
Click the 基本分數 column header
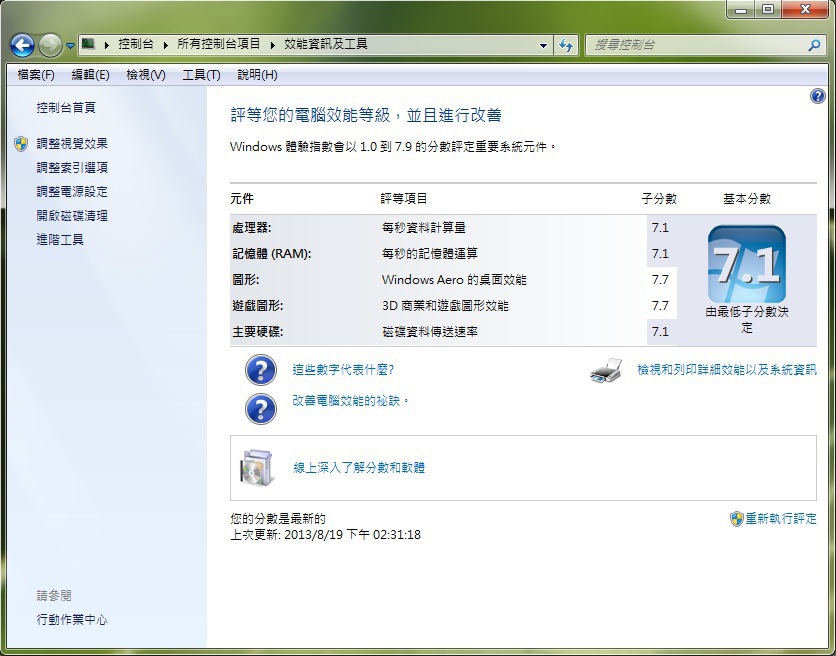[747, 199]
